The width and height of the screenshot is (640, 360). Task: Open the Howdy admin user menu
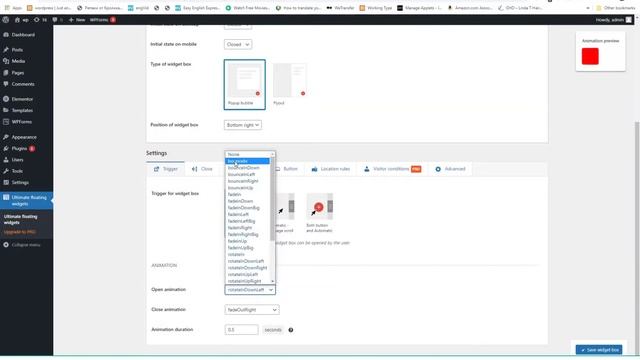(x=613, y=20)
